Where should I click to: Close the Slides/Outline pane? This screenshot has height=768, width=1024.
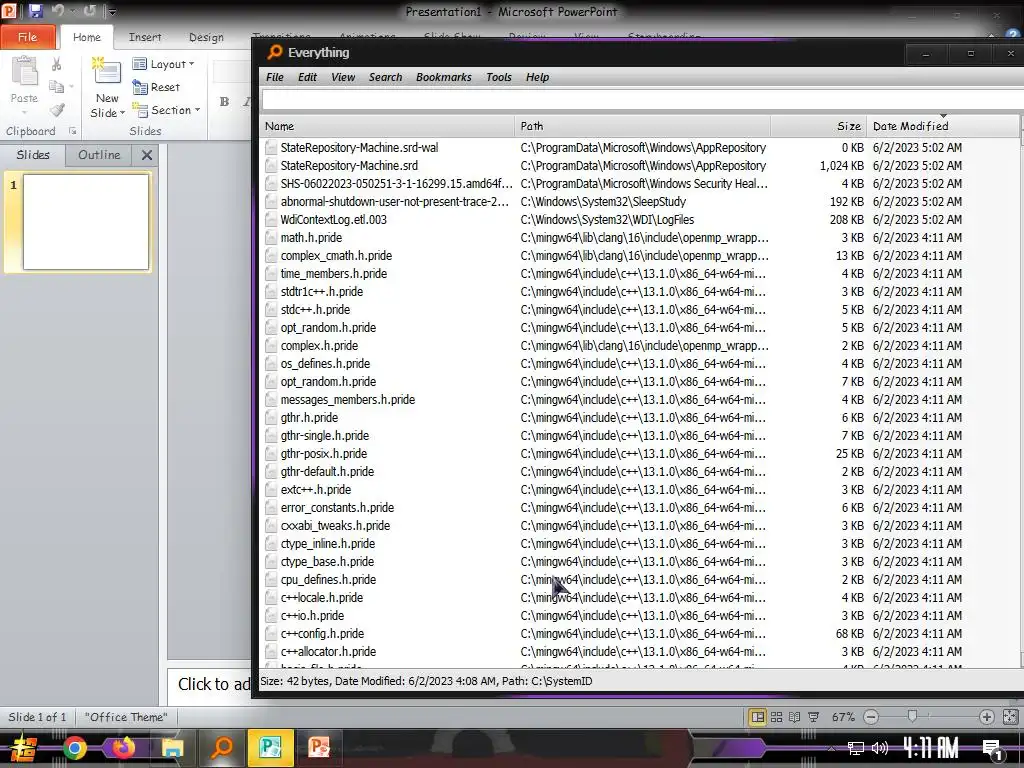[x=147, y=155]
